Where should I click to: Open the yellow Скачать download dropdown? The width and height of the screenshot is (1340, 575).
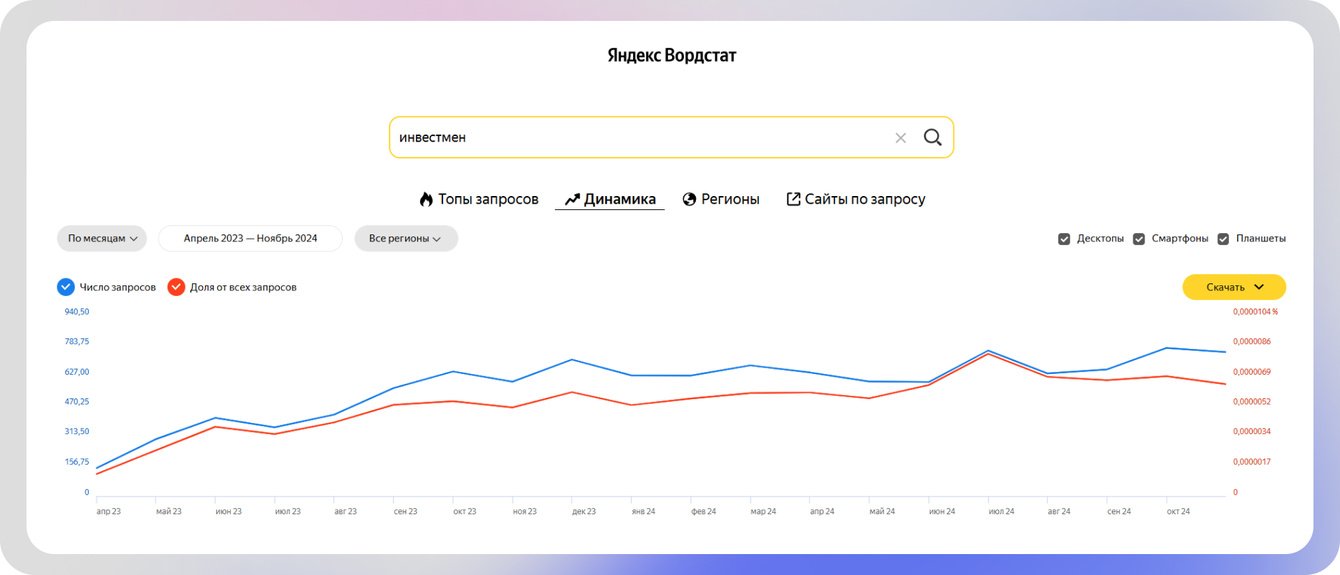pyautogui.click(x=1234, y=287)
